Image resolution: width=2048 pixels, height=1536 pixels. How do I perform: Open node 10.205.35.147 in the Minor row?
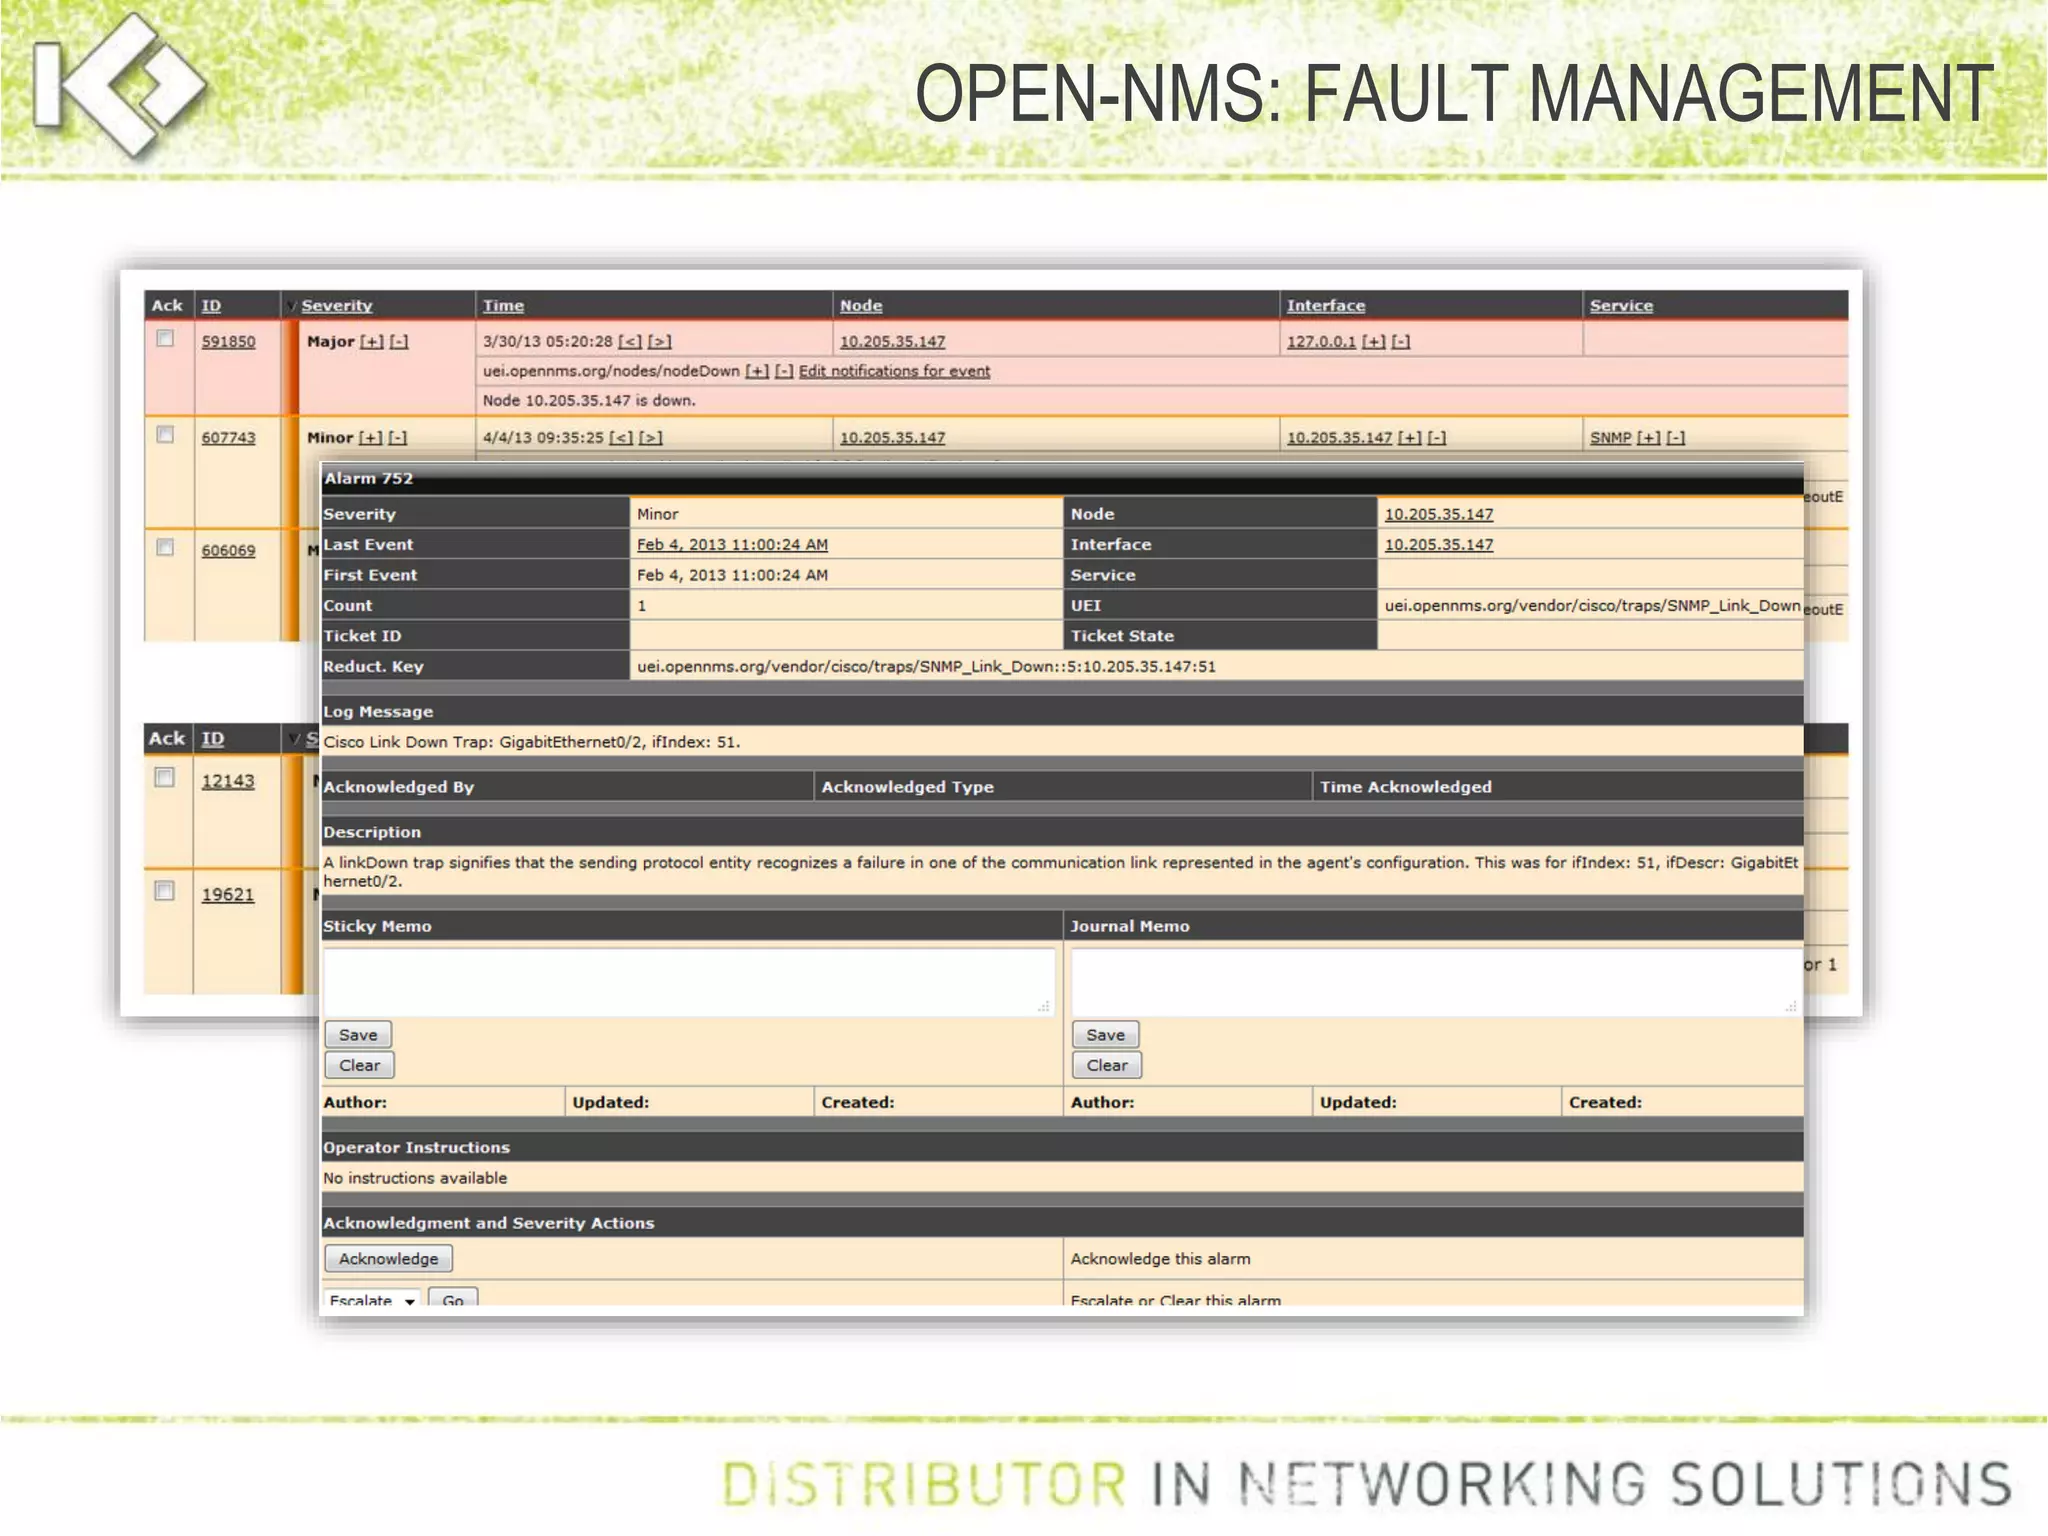[x=892, y=438]
